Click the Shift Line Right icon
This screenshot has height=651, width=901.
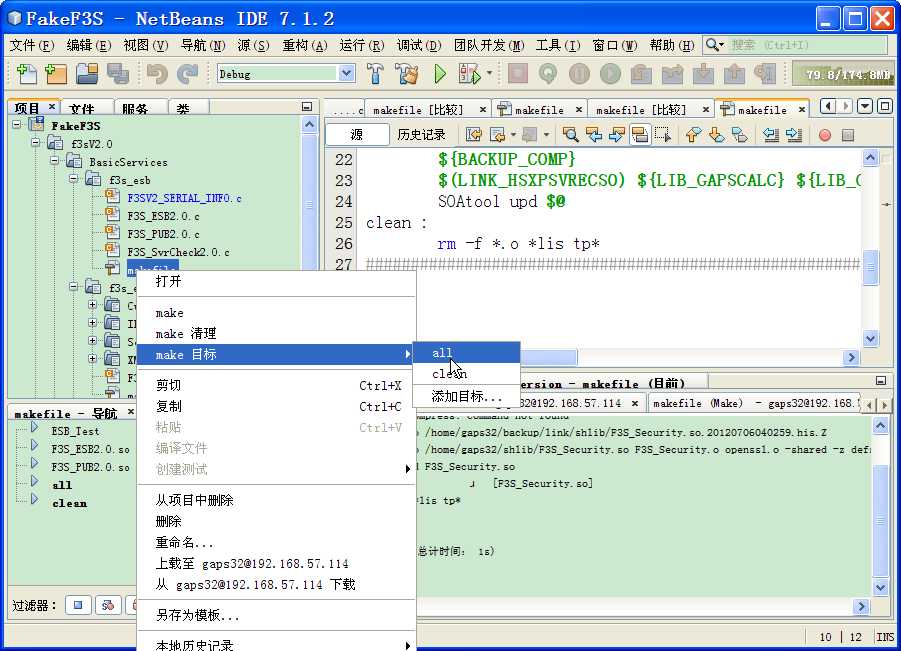coord(794,135)
